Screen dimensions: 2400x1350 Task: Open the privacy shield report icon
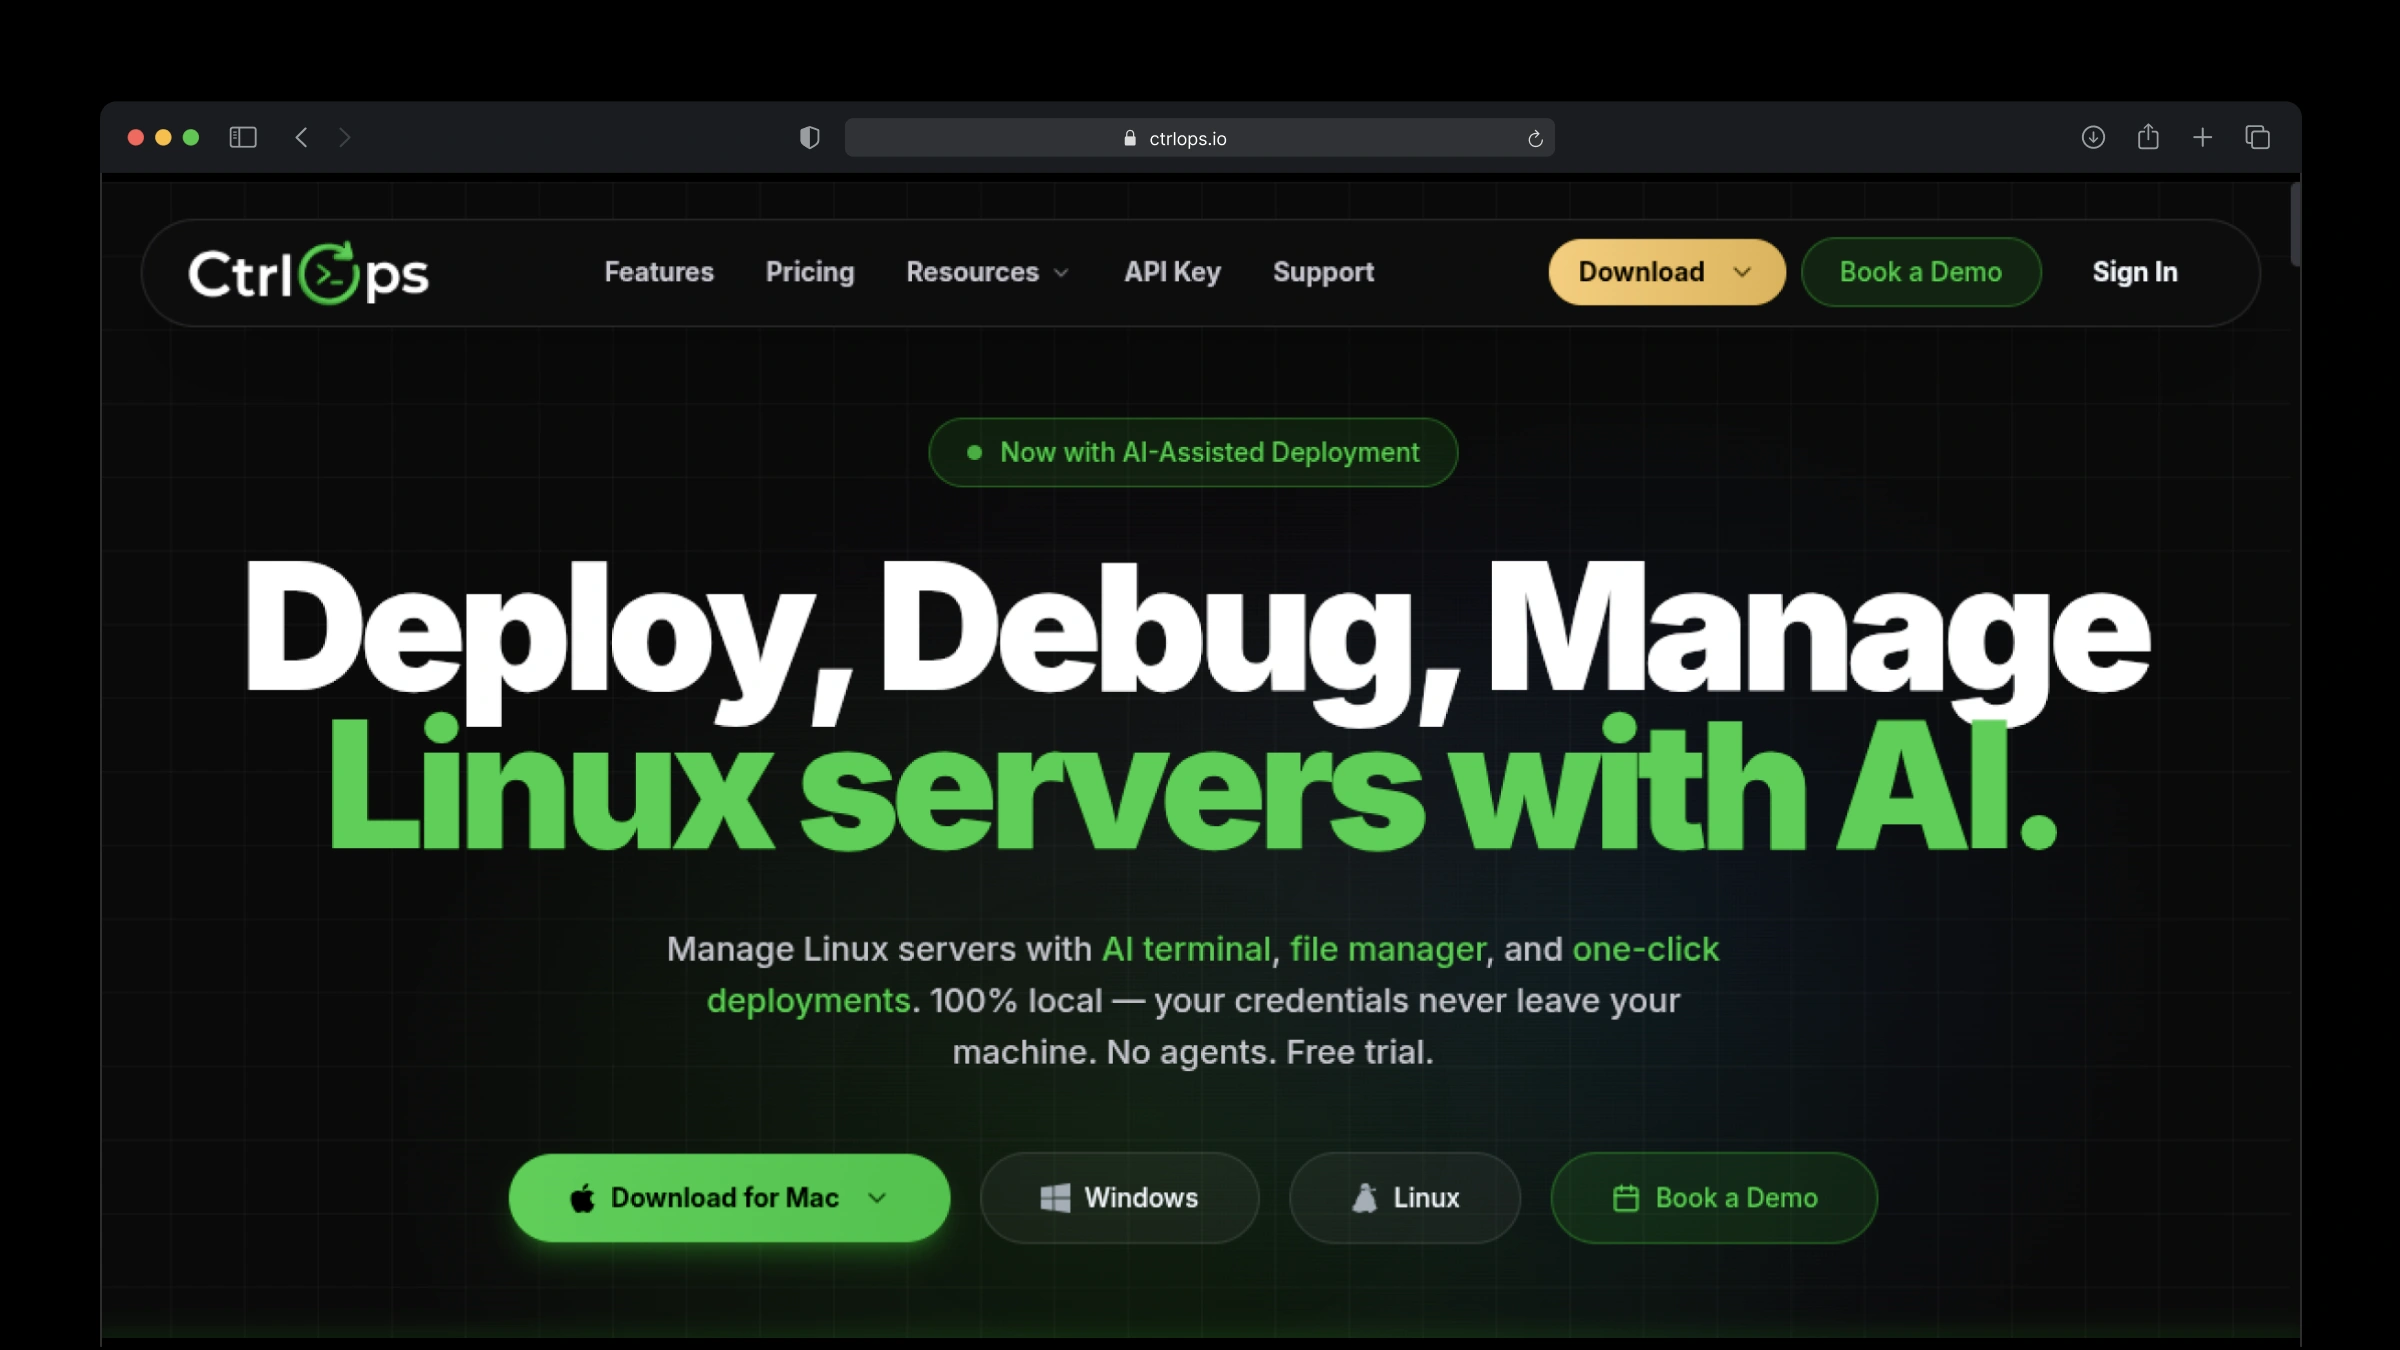[x=810, y=138]
